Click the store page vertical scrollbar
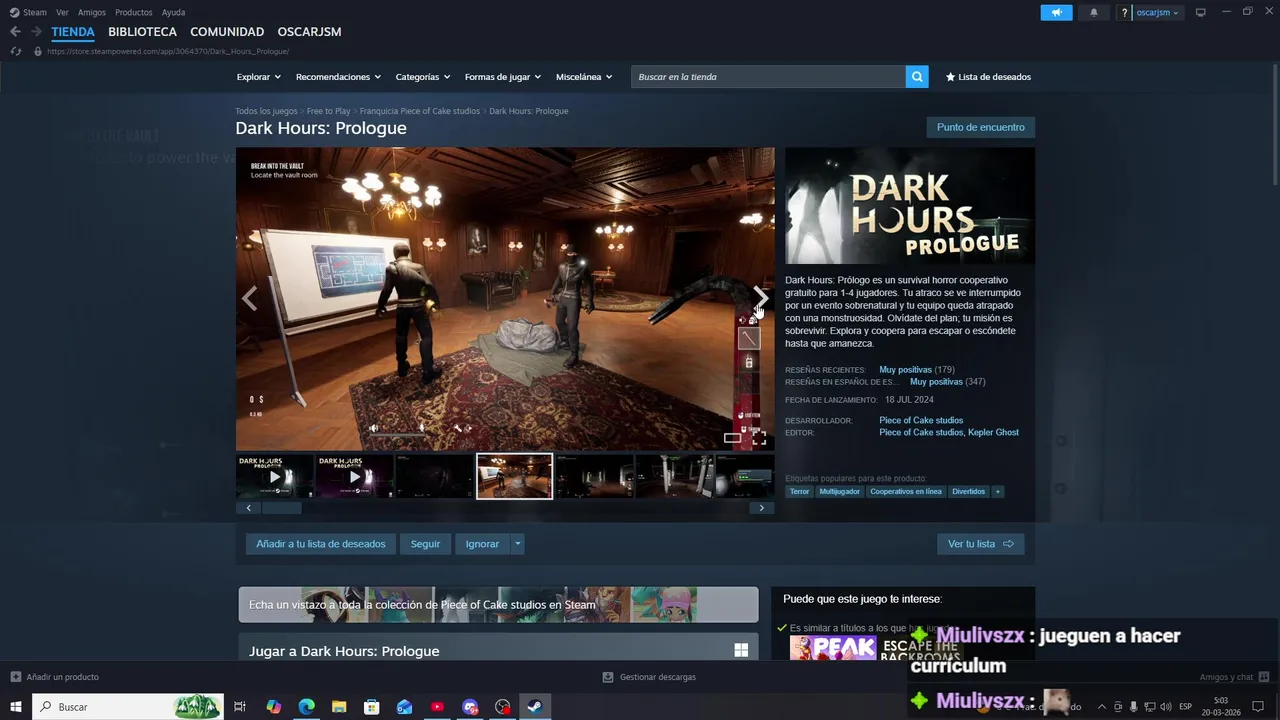Image resolution: width=1280 pixels, height=720 pixels. coord(1274,125)
